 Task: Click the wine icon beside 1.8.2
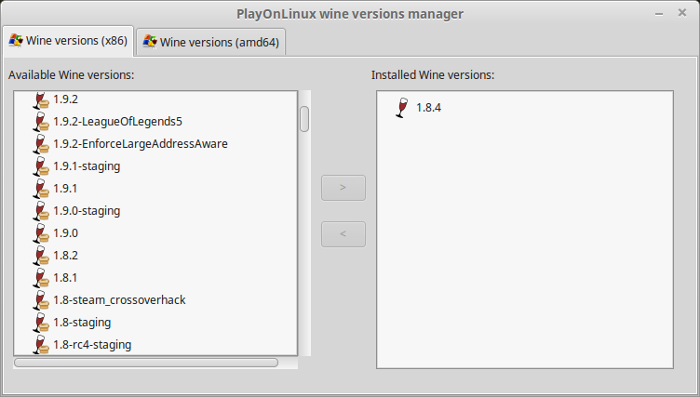(41, 255)
